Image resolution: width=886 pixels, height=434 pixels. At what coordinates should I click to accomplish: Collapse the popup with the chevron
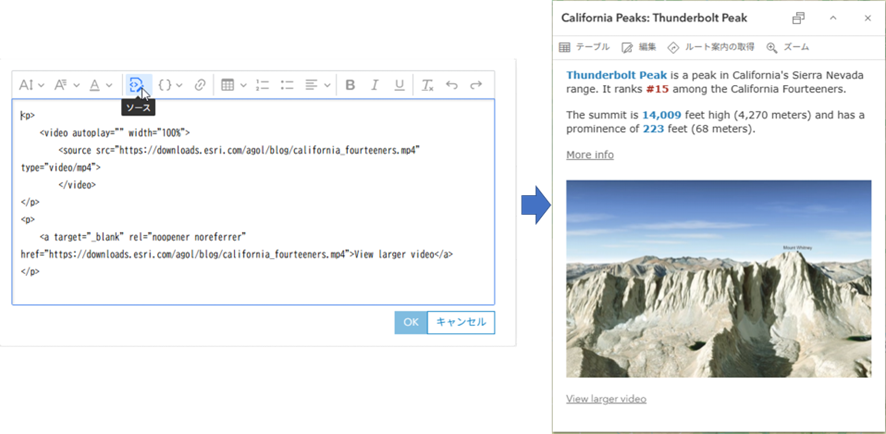coord(833,18)
